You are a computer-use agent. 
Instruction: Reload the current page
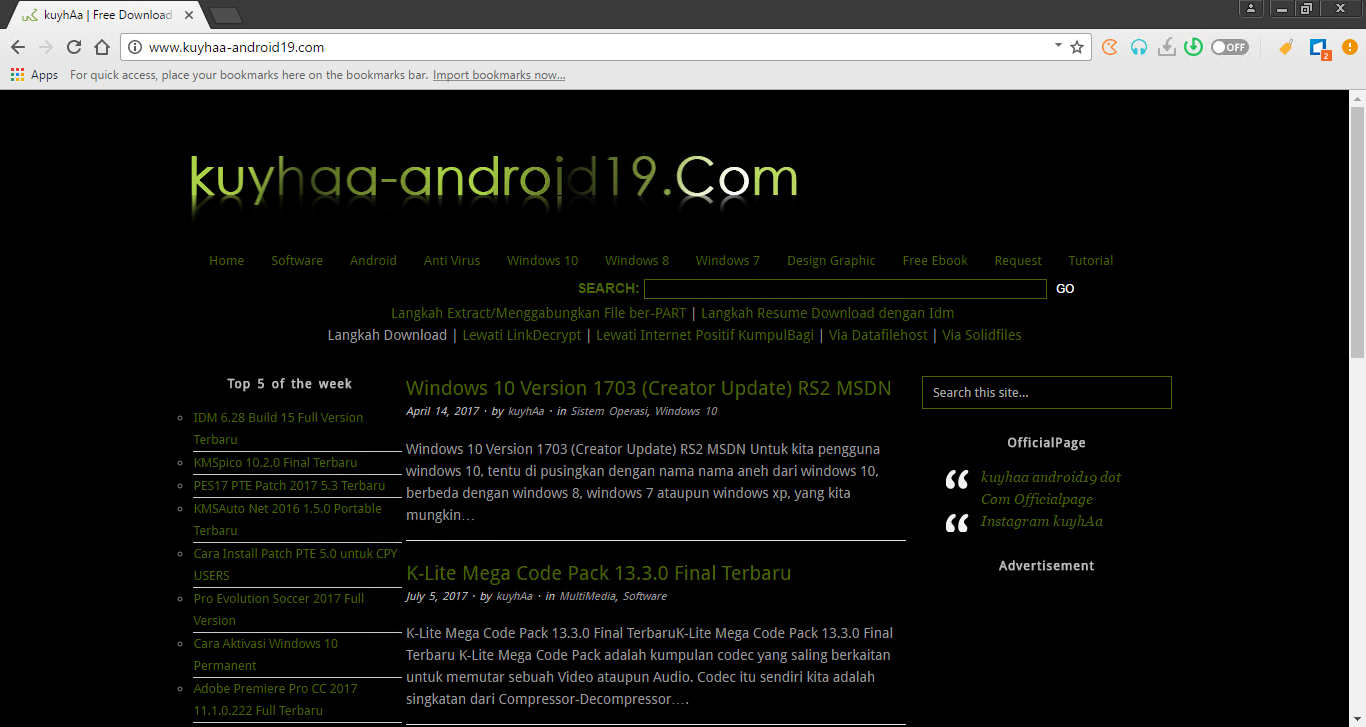click(73, 47)
